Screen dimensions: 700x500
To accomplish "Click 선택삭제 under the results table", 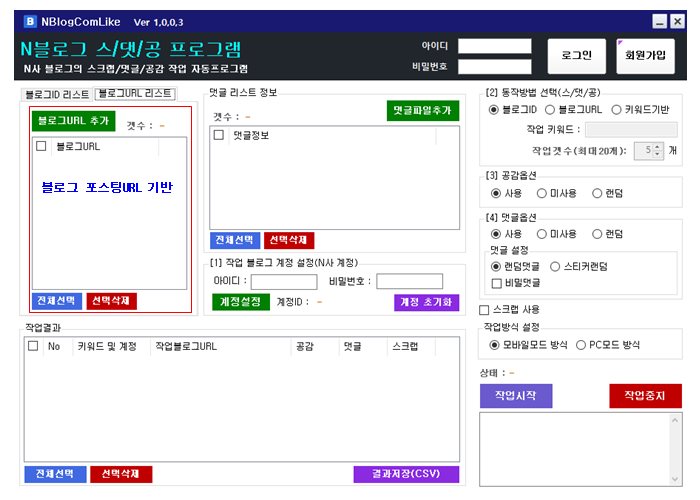I will pyautogui.click(x=121, y=474).
